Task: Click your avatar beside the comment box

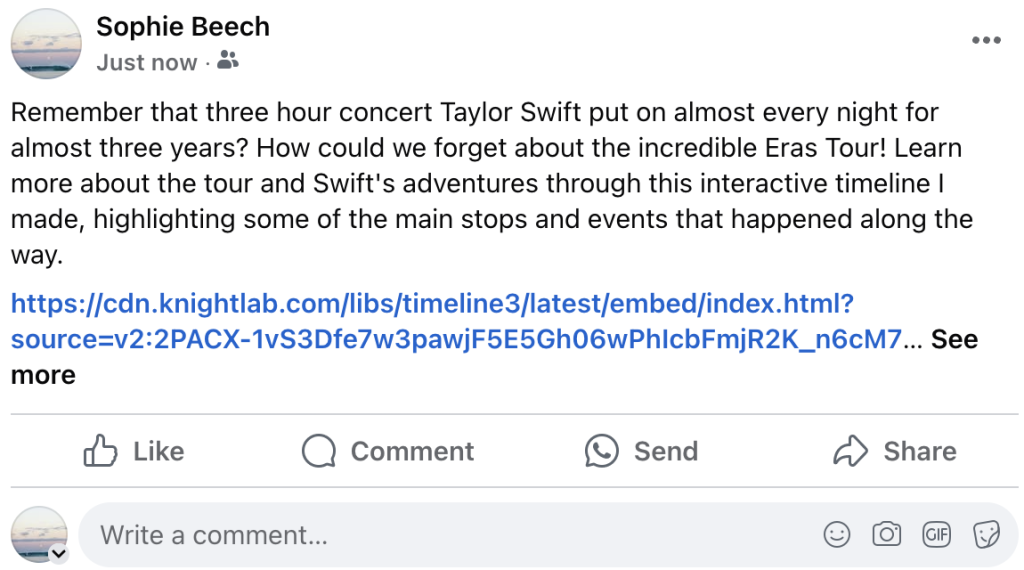Action: click(38, 533)
